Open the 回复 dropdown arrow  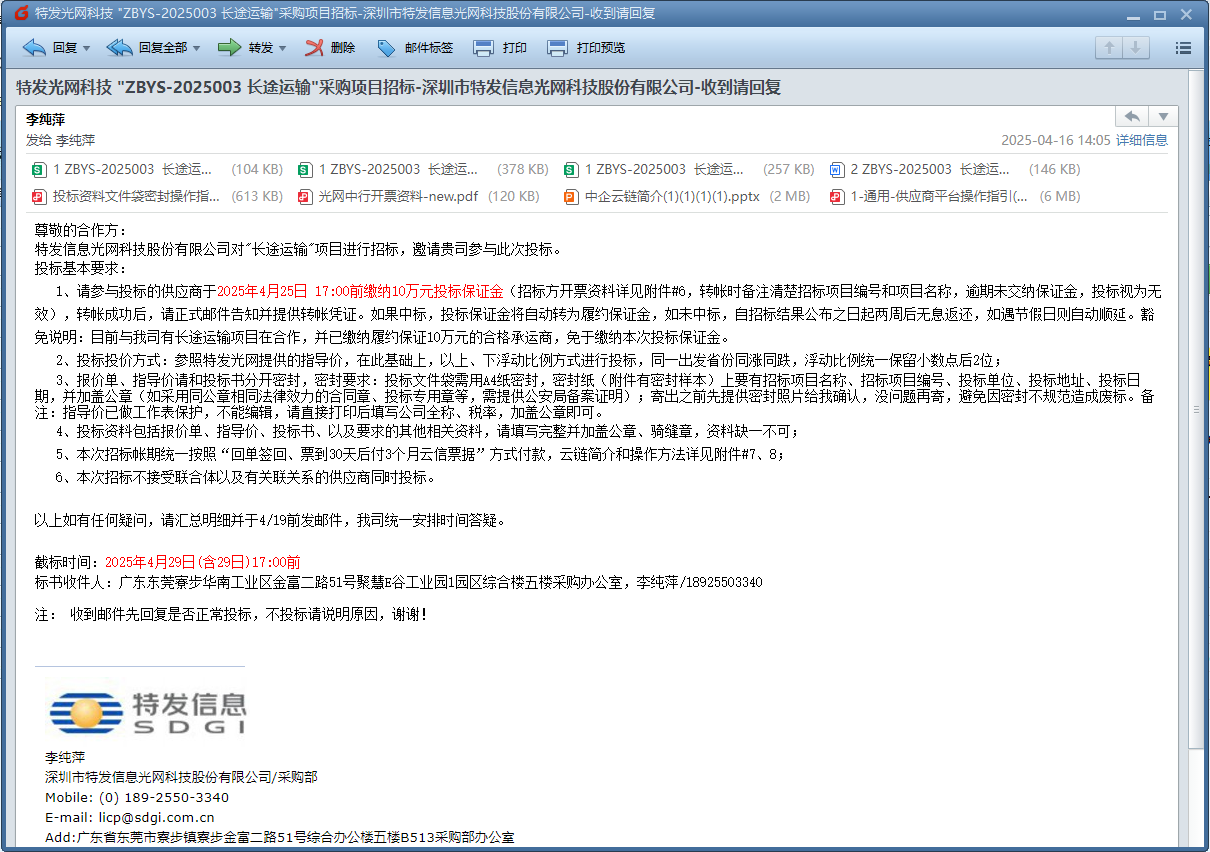87,48
